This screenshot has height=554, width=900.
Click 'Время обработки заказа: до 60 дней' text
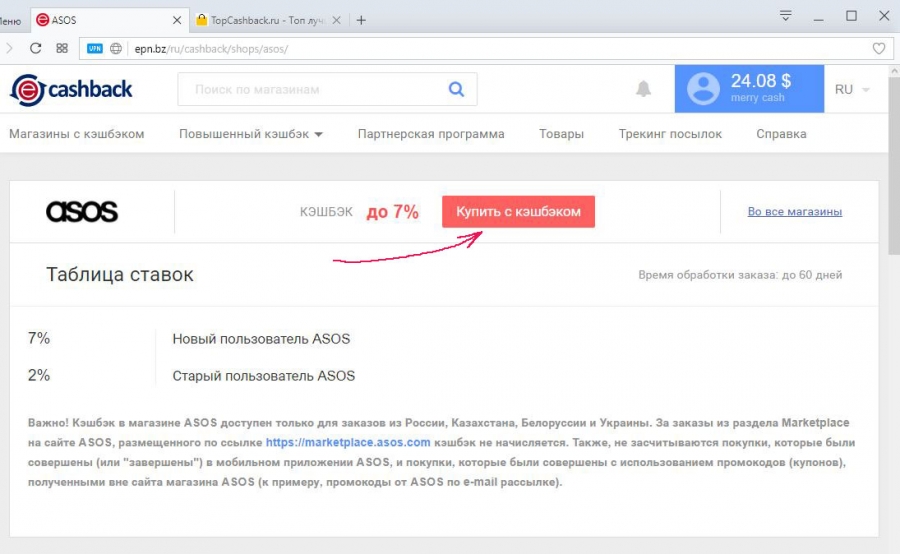pos(740,275)
